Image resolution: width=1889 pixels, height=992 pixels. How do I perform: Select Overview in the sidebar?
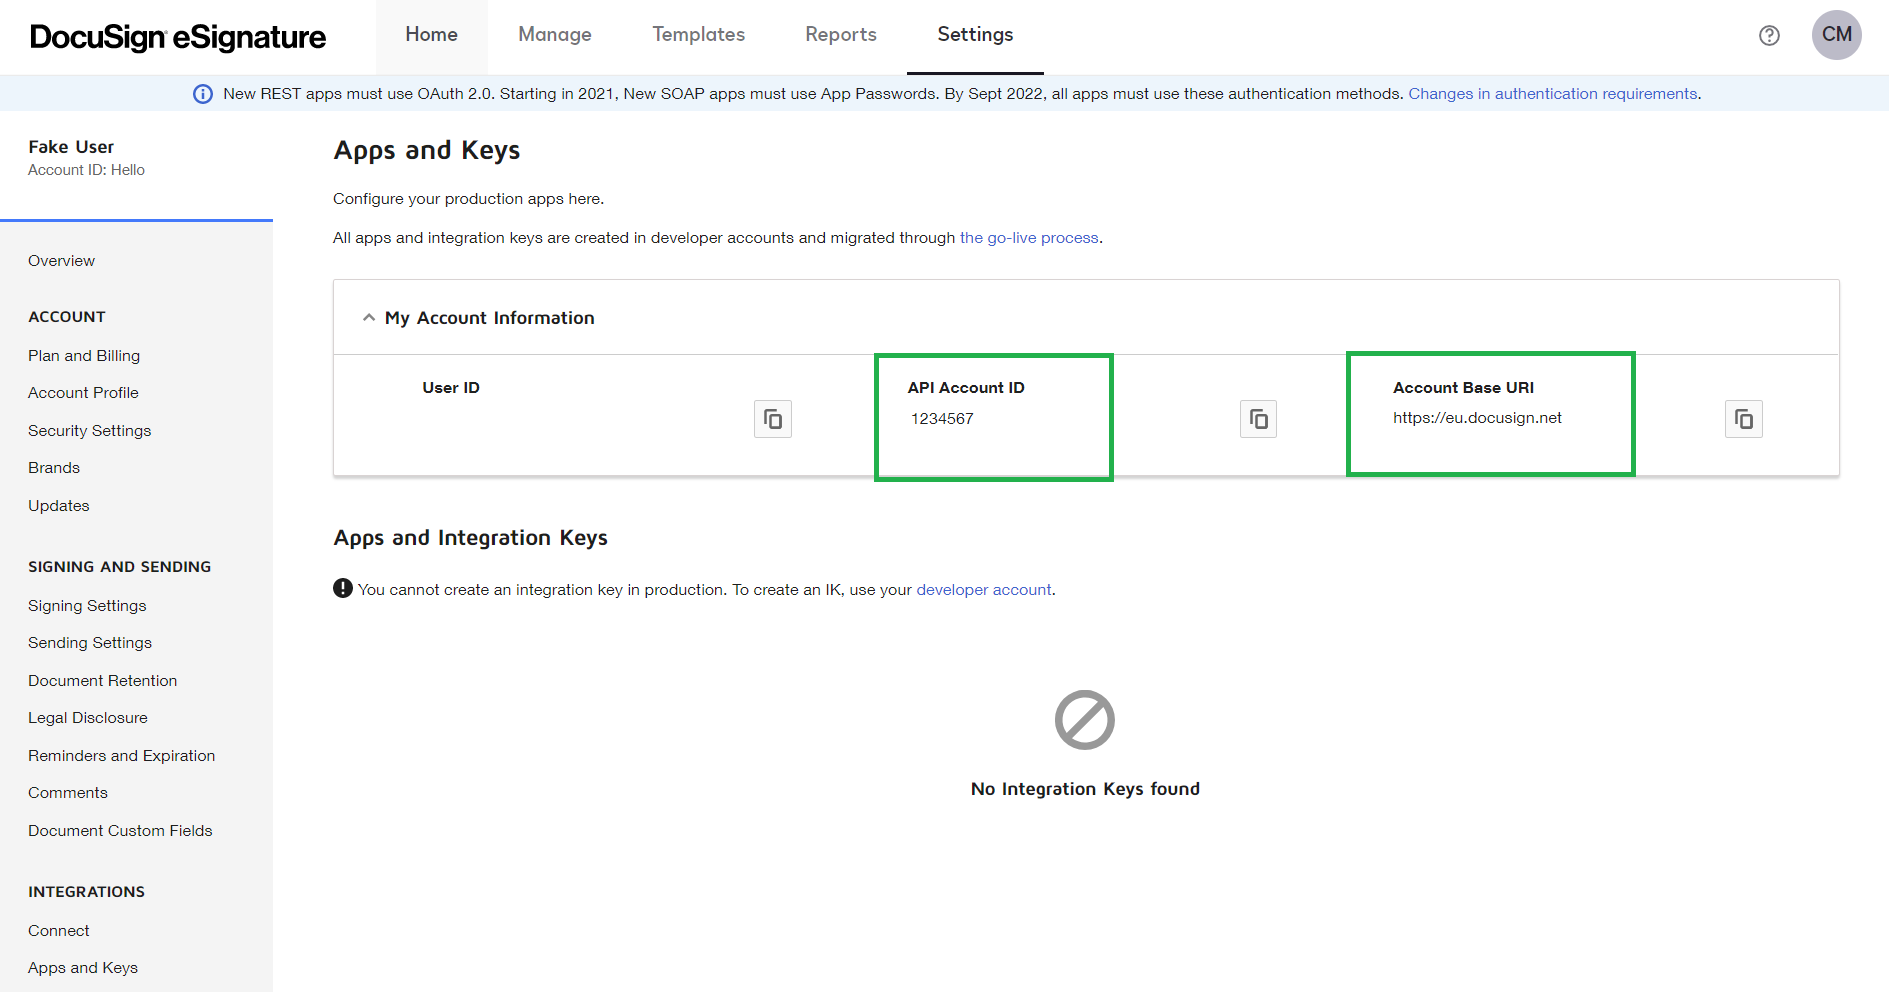click(x=61, y=261)
